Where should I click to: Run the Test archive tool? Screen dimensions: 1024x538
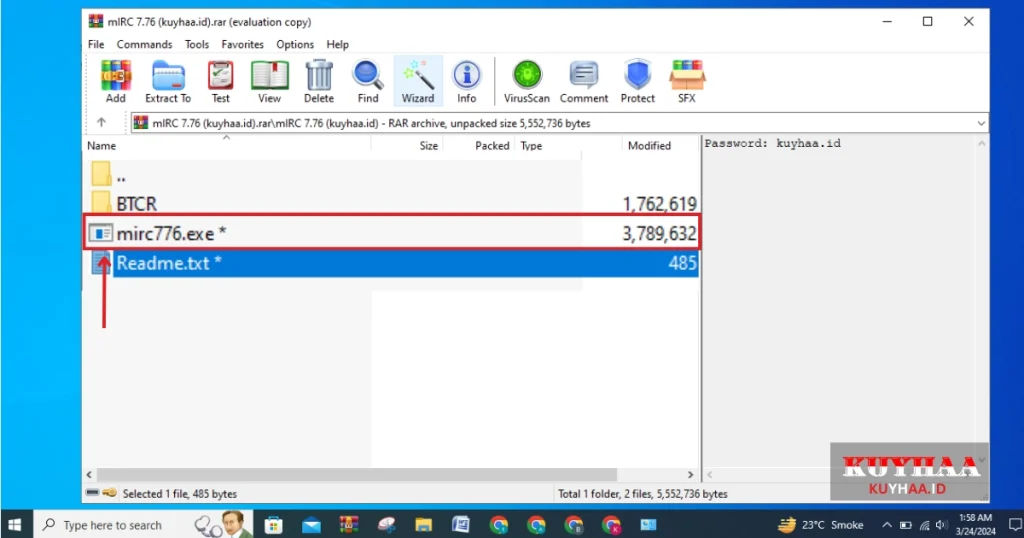click(x=221, y=82)
